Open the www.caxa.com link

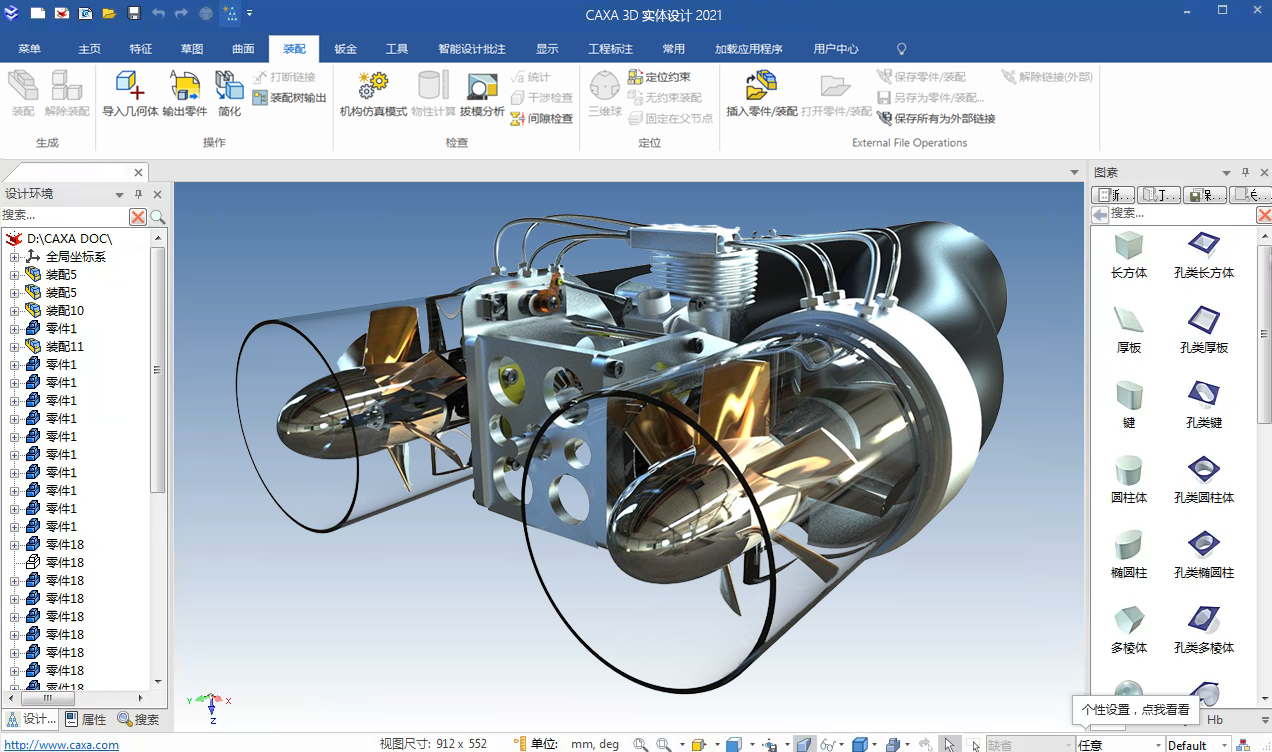coord(61,745)
